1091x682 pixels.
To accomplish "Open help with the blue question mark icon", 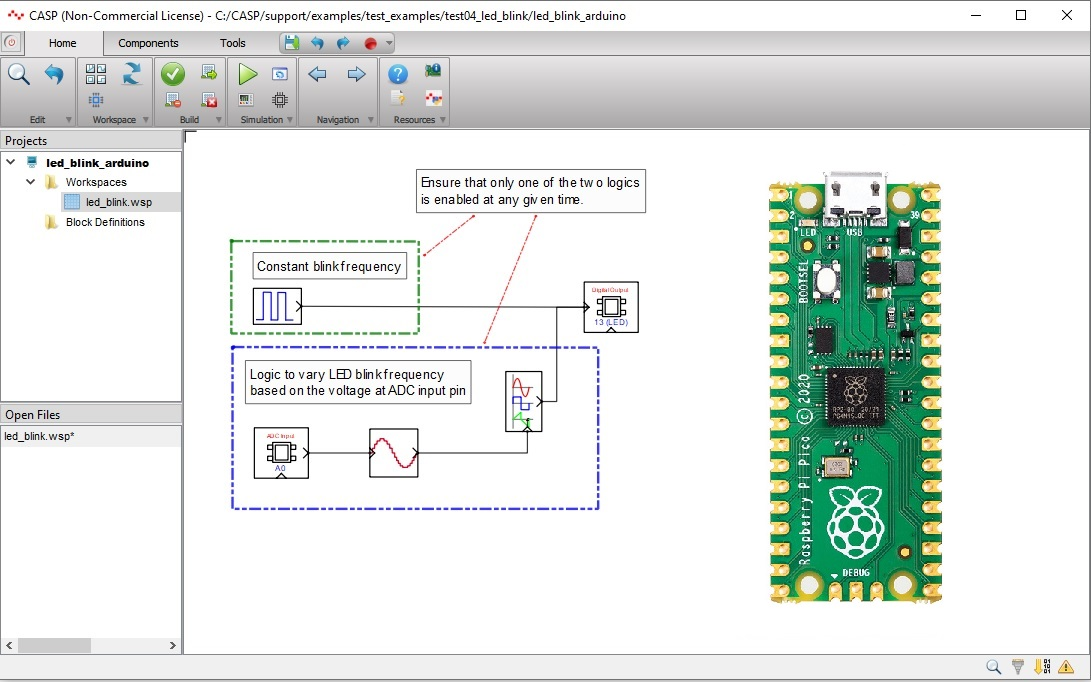I will click(397, 74).
